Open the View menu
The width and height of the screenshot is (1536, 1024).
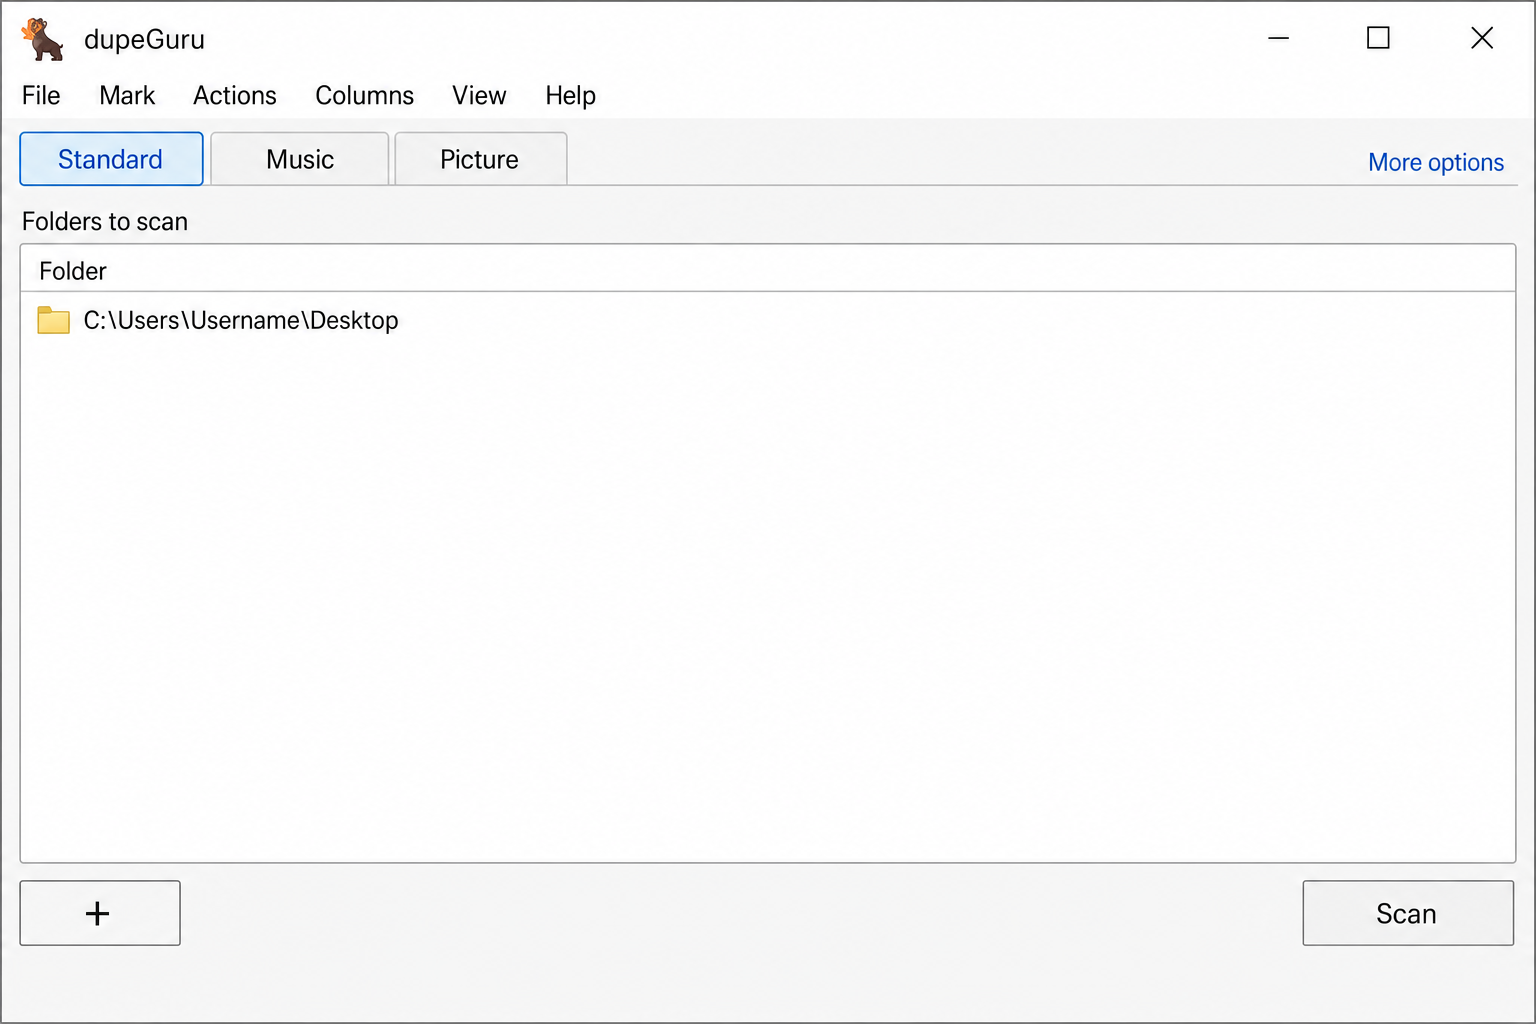[x=479, y=95]
